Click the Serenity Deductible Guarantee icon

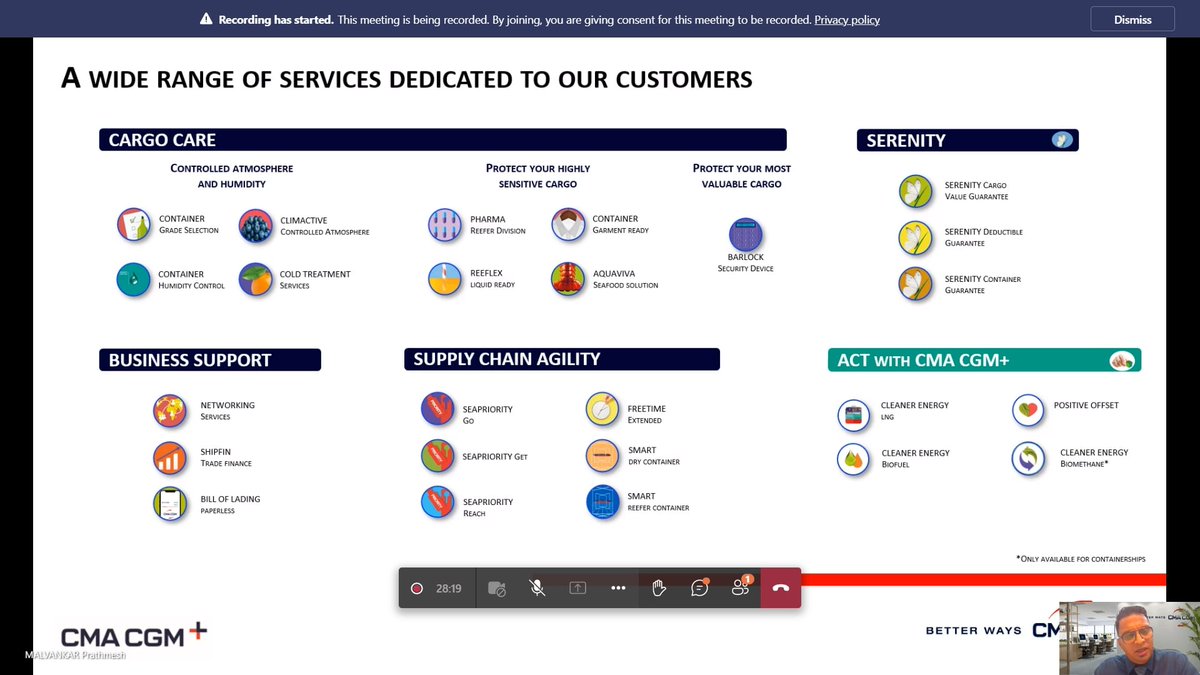[x=916, y=237]
